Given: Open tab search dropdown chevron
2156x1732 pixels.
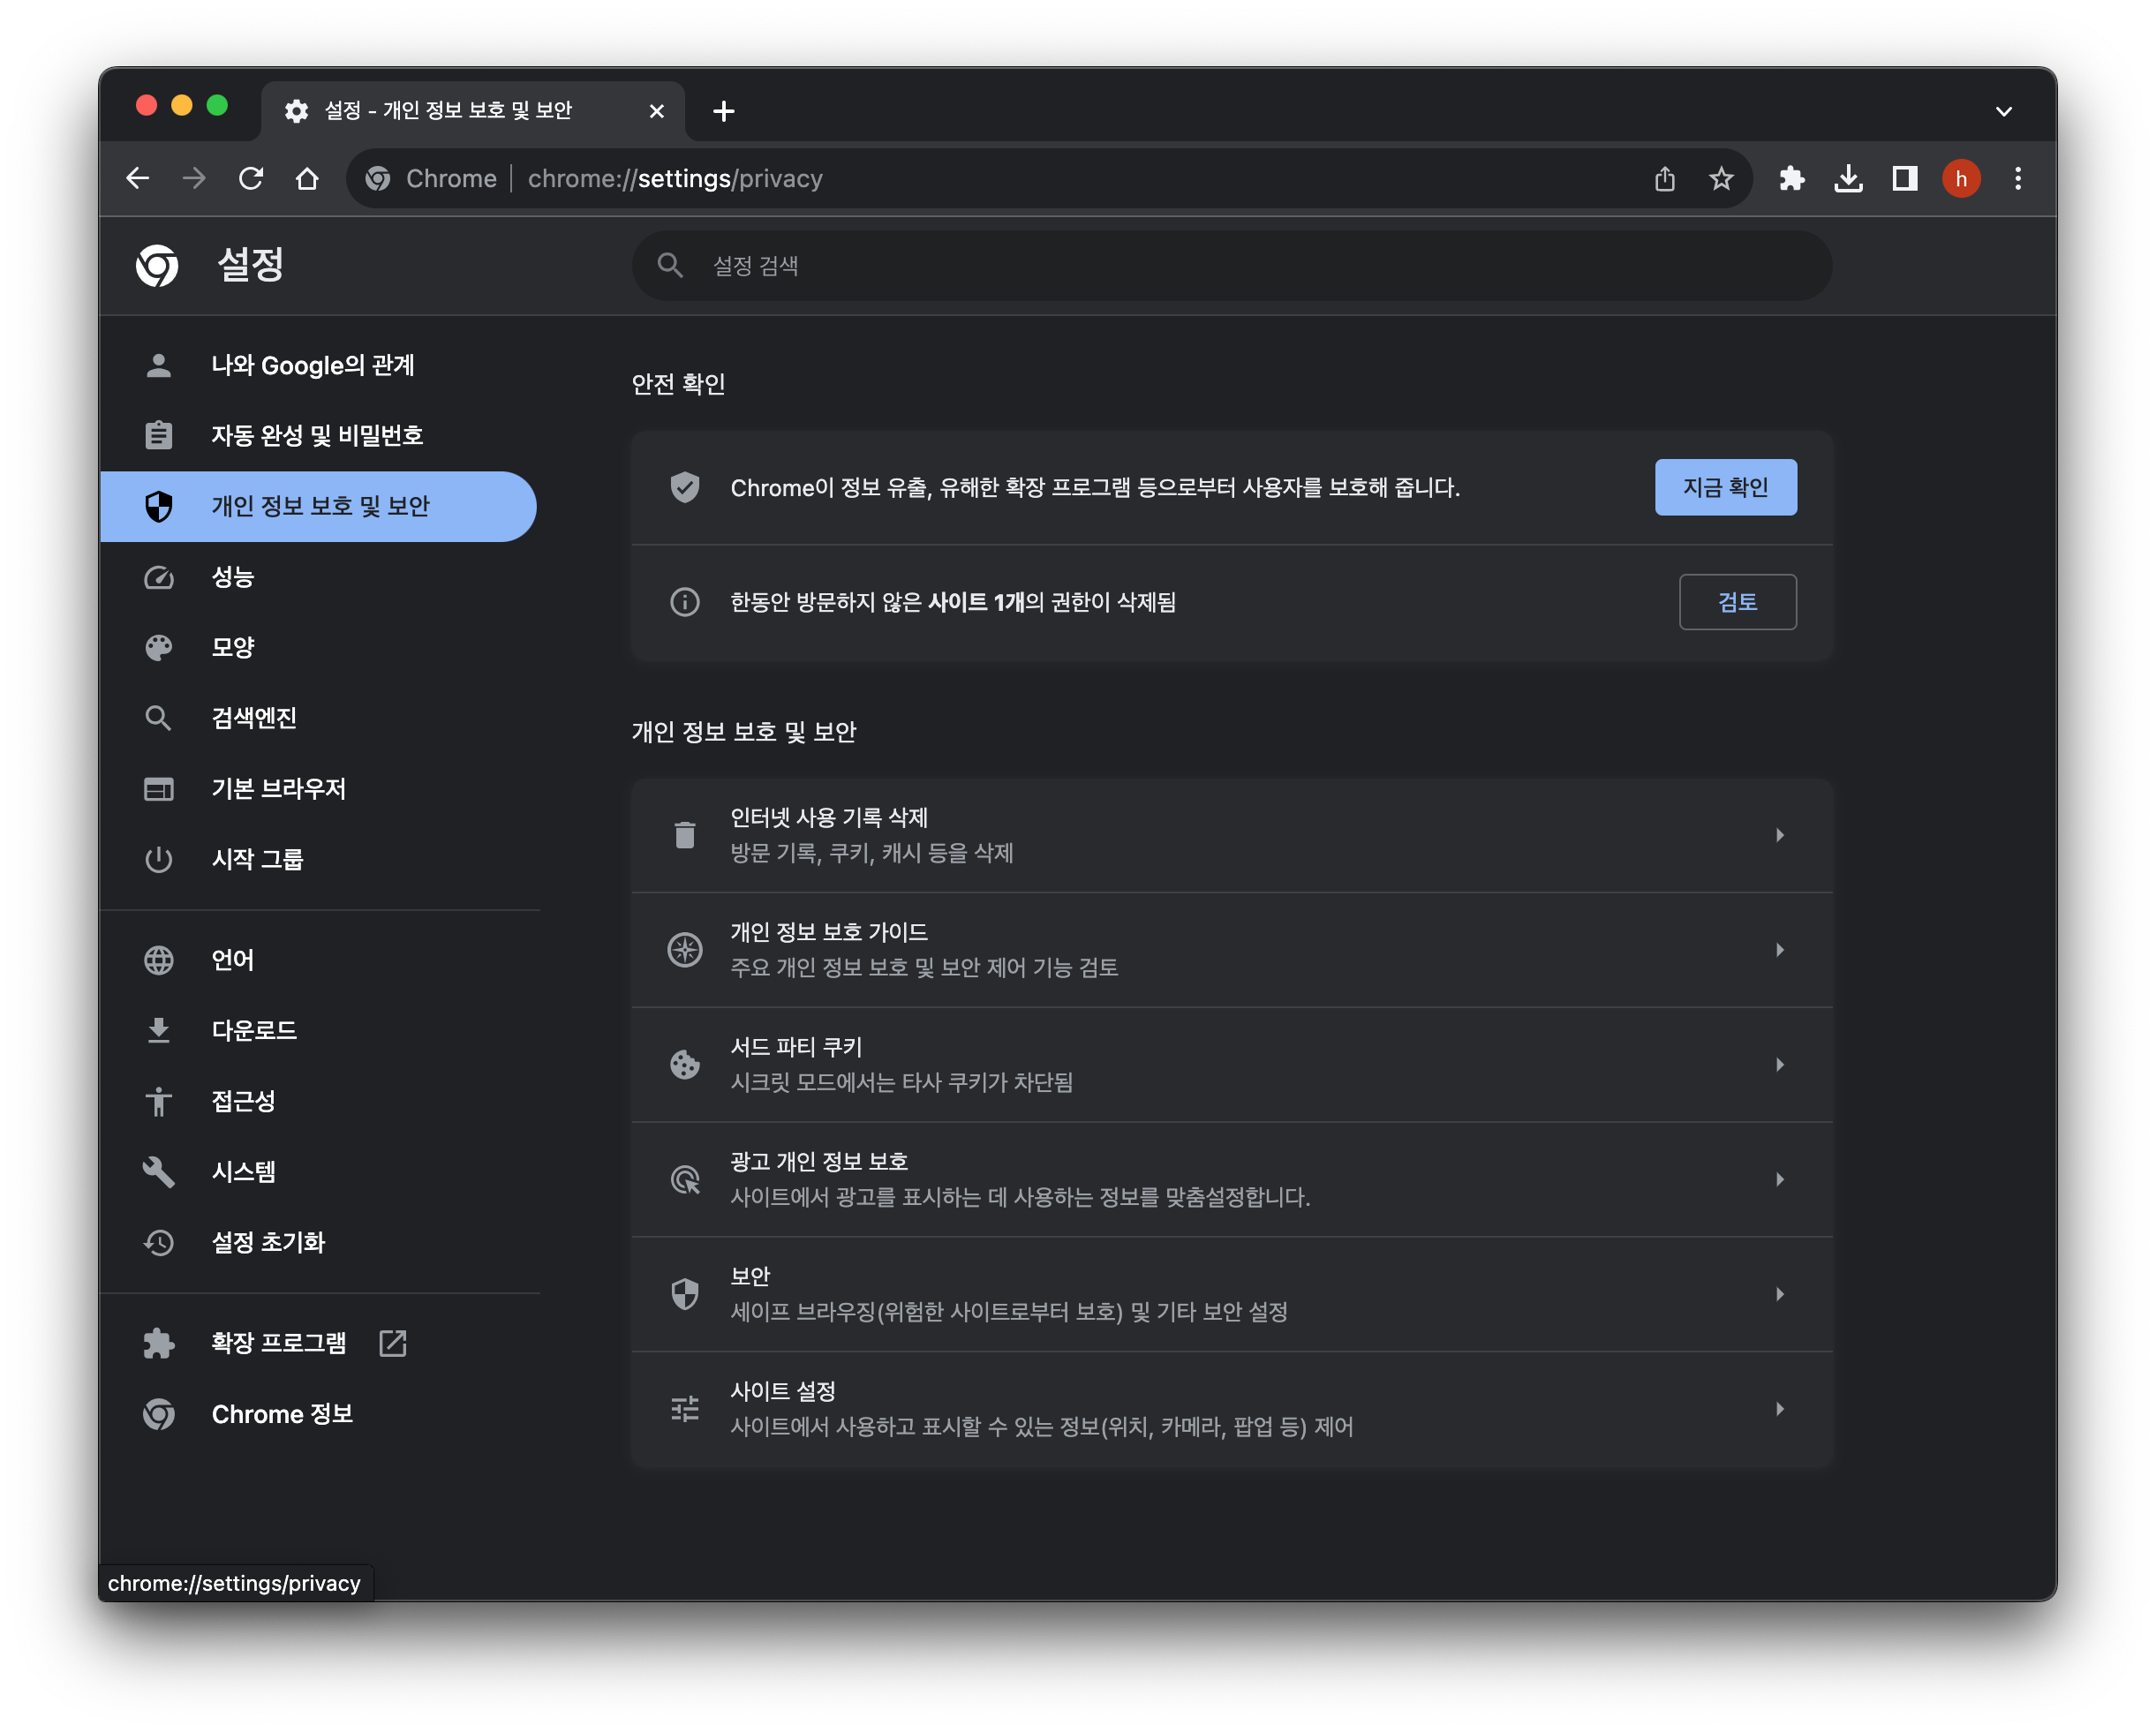Looking at the screenshot, I should (2003, 111).
